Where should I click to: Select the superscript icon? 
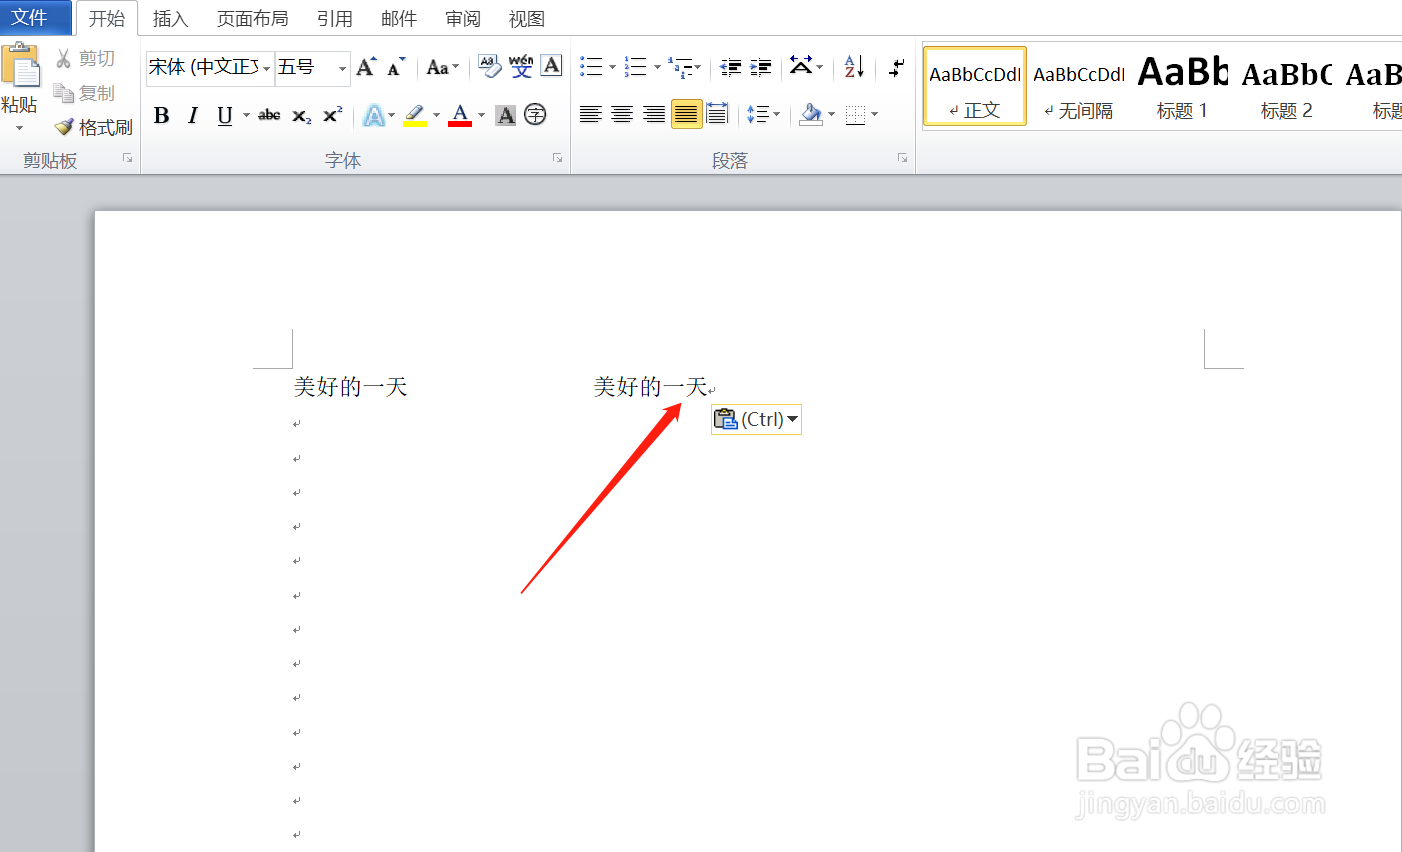coord(331,115)
